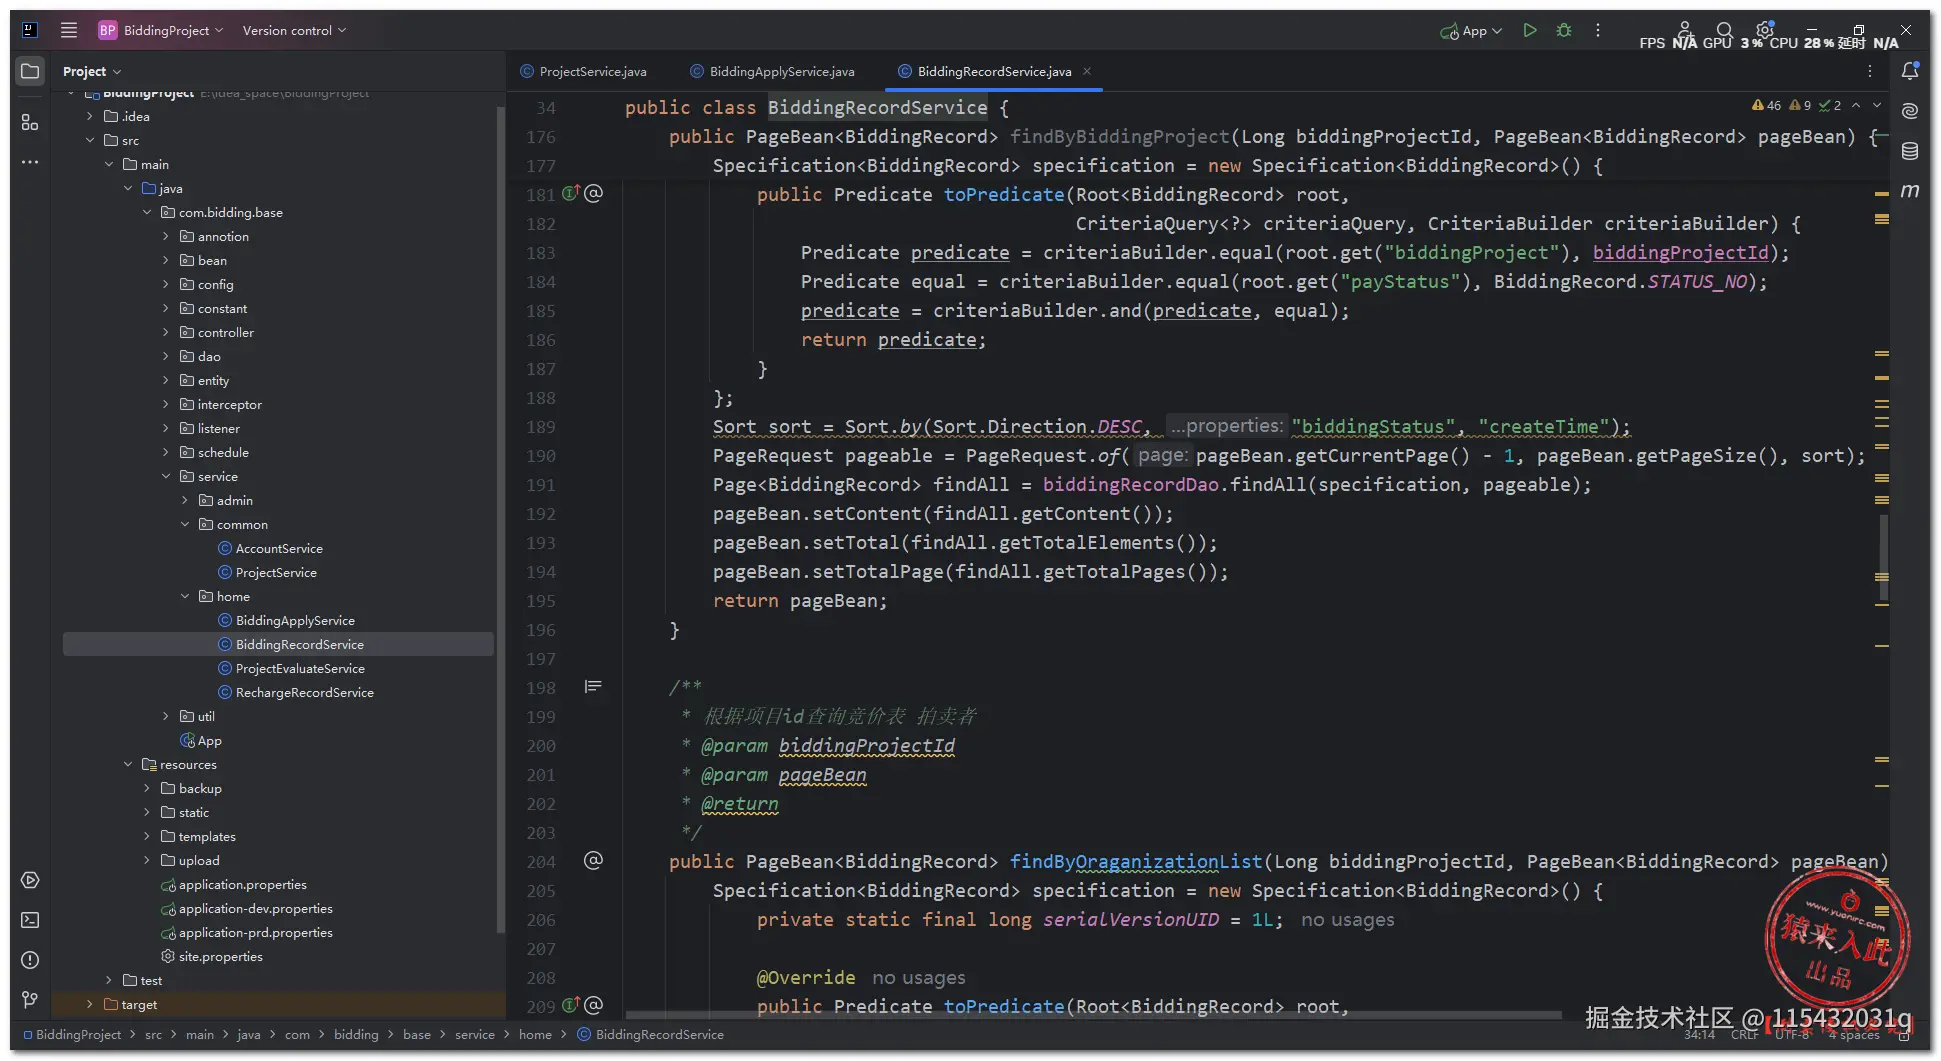Click the editor horizontal scrollbar
The height and width of the screenshot is (1061, 1941).
coord(1093,1014)
